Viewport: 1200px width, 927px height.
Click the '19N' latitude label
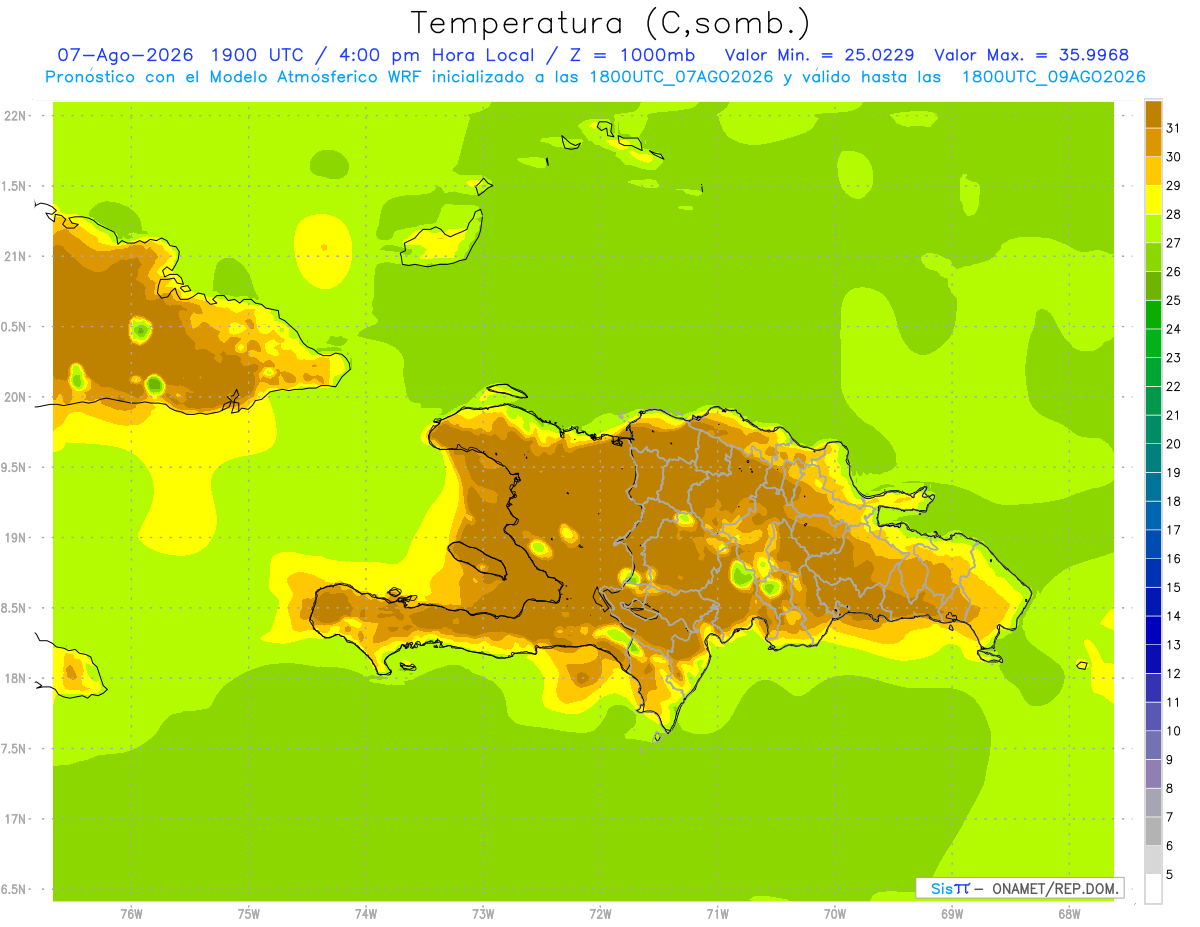(x=17, y=537)
